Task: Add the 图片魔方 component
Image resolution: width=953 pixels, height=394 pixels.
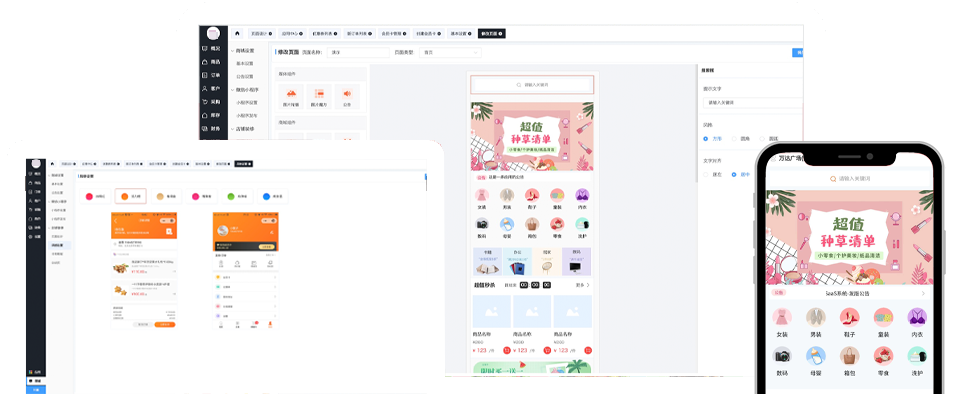Action: (x=319, y=97)
